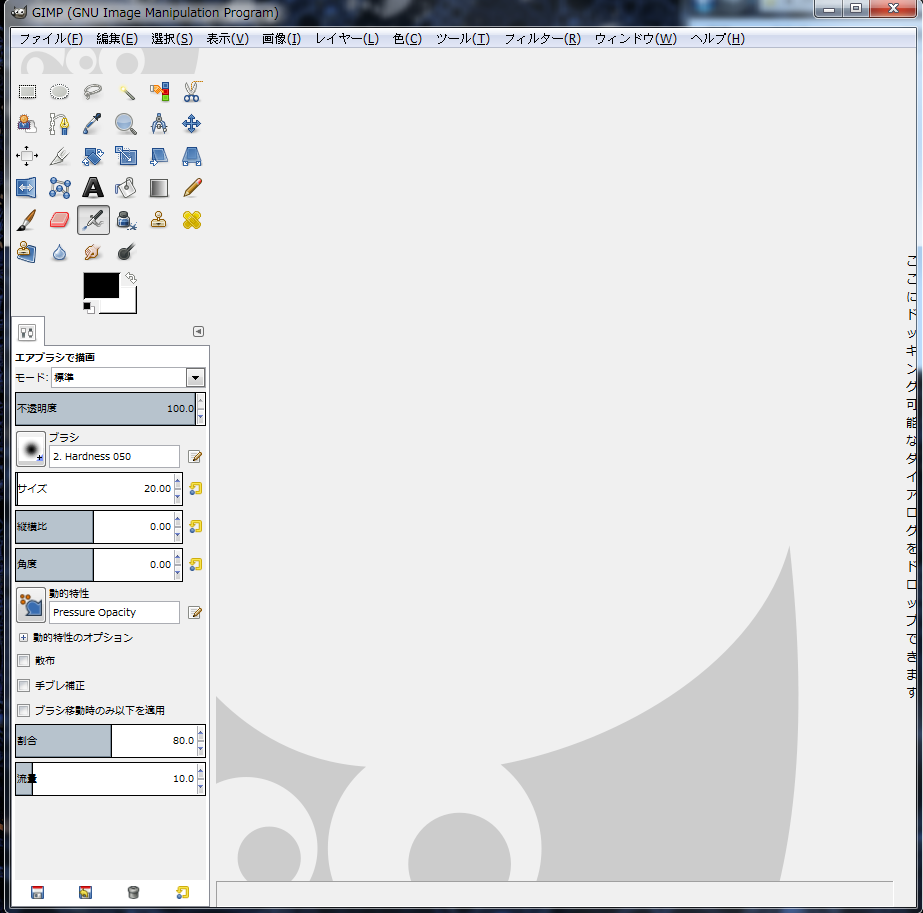The image size is (923, 913).
Task: Open the ウィンドウ menu
Action: [x=636, y=39]
